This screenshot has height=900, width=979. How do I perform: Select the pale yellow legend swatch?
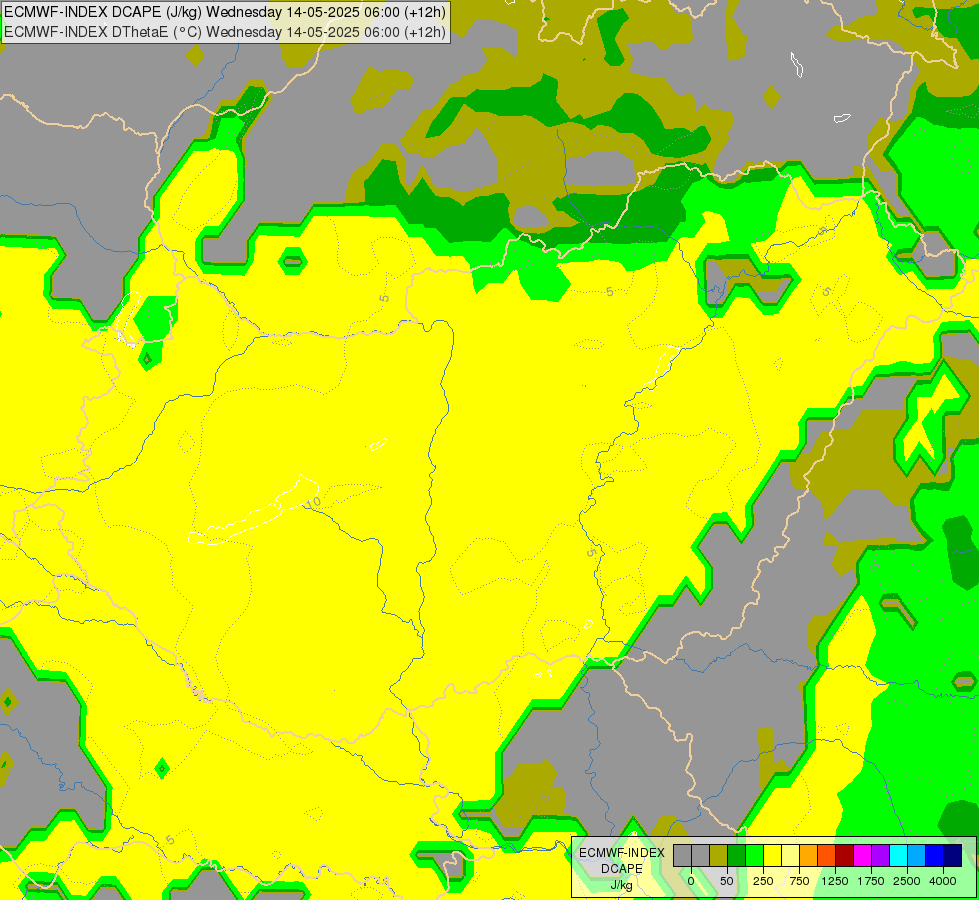tap(790, 856)
